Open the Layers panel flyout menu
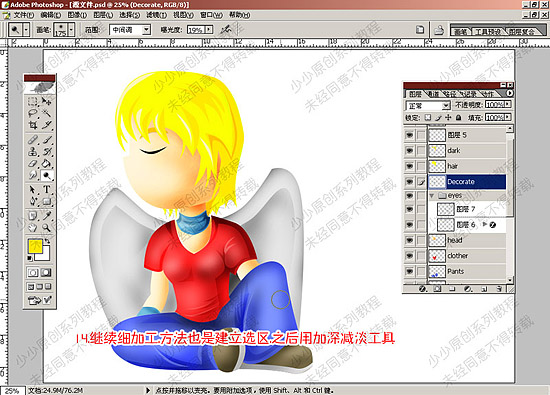This screenshot has width=550, height=395. (510, 93)
